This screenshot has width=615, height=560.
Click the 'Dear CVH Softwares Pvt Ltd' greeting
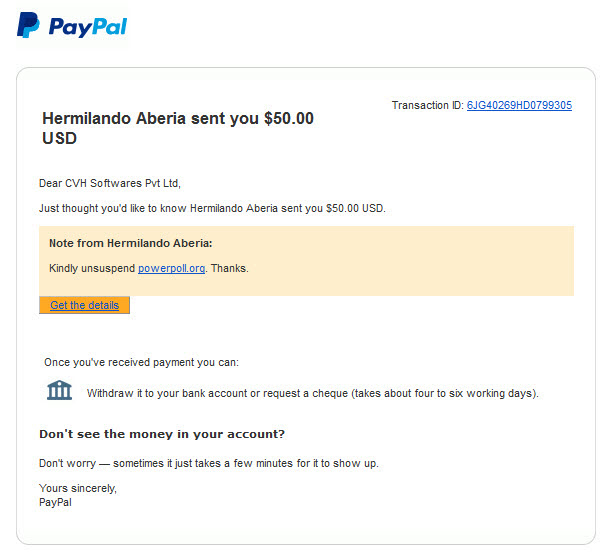(110, 183)
